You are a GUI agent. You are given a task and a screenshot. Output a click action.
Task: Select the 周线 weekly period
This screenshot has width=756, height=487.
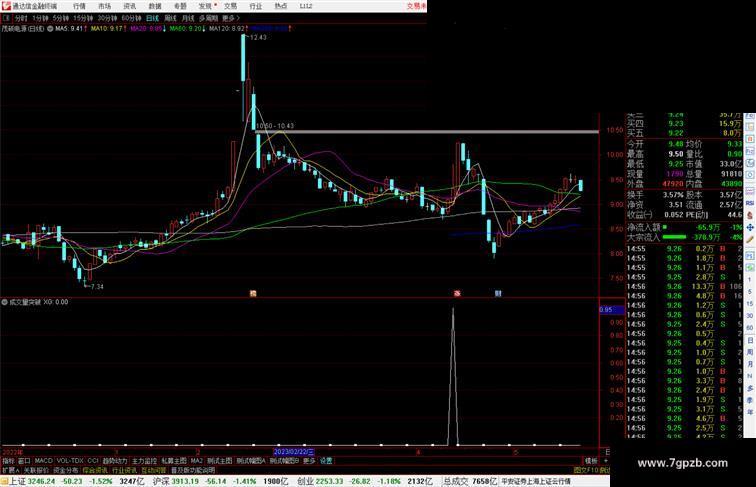170,18
